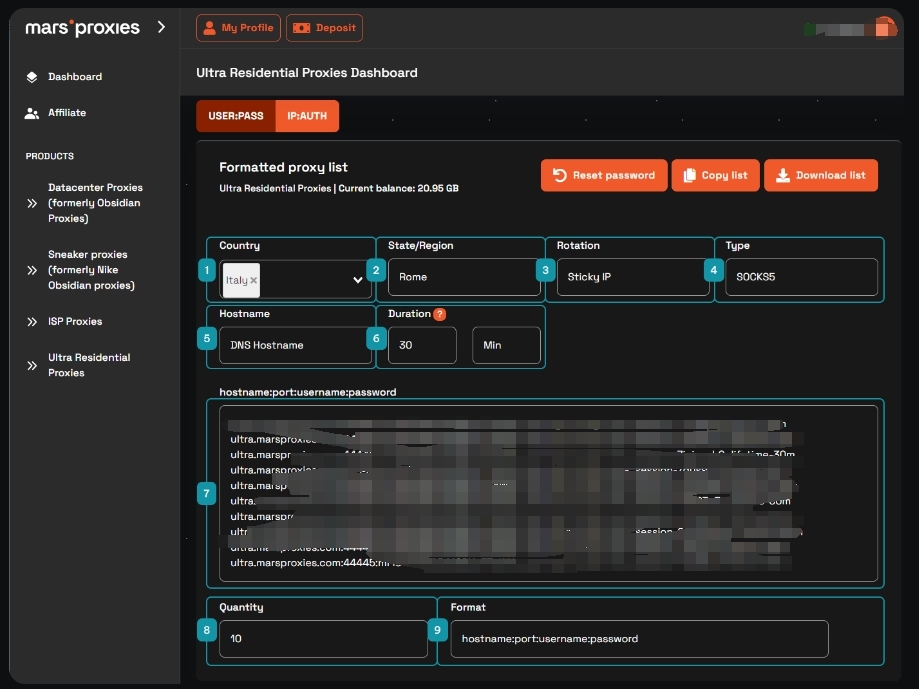Open the State/Region dropdown showing Rome
Screen dimensions: 919x689
point(464,277)
